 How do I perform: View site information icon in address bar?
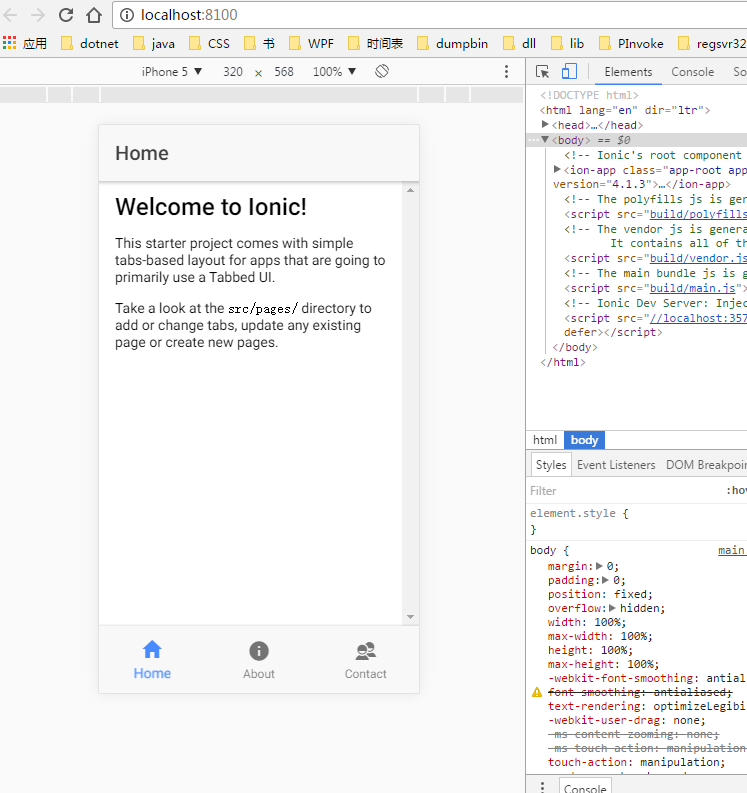(x=127, y=15)
